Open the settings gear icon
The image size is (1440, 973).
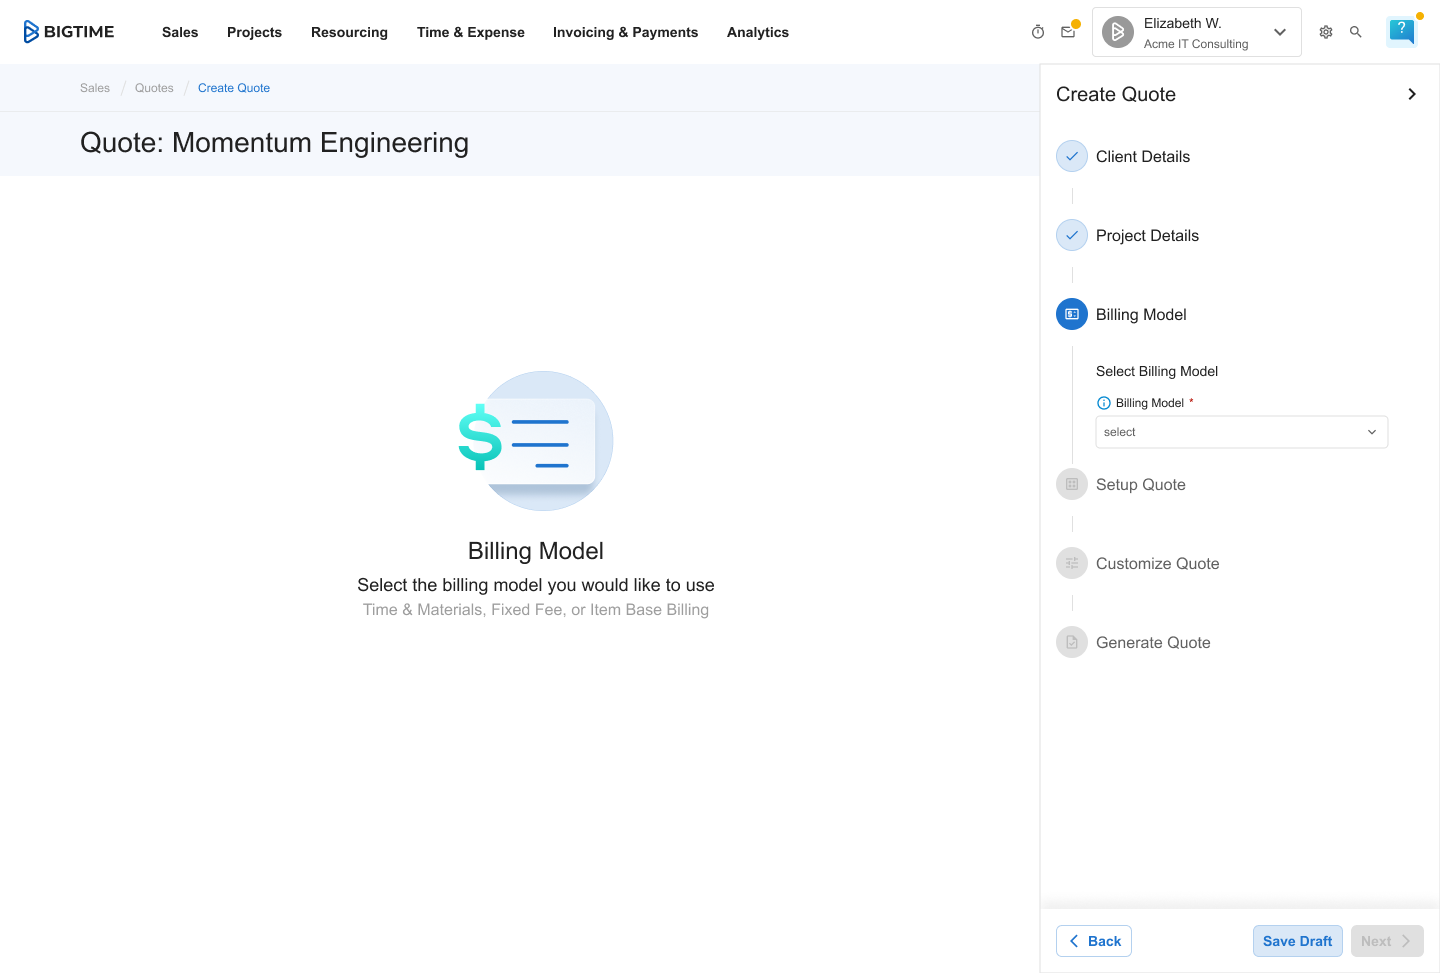(x=1326, y=32)
